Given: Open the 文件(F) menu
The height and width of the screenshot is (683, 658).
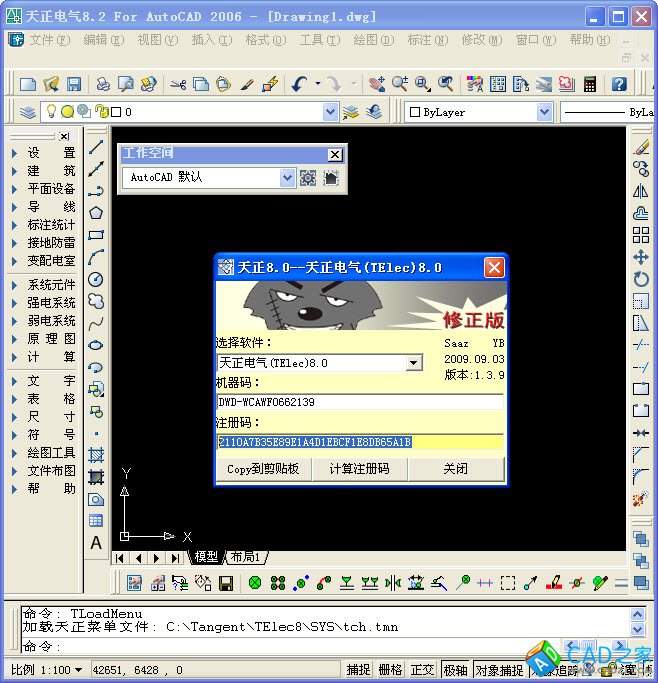Looking at the screenshot, I should (x=50, y=40).
